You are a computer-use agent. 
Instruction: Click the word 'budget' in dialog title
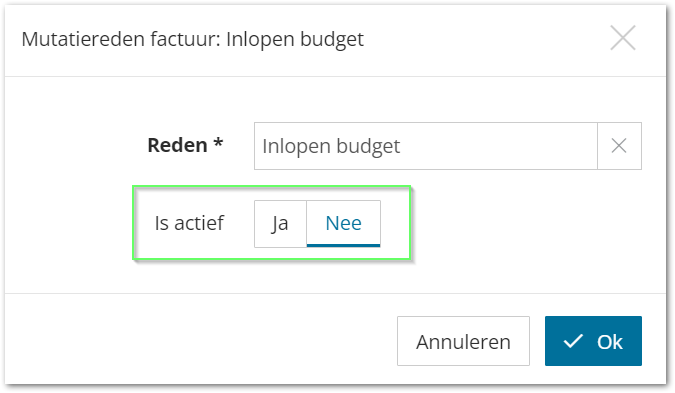(332, 40)
